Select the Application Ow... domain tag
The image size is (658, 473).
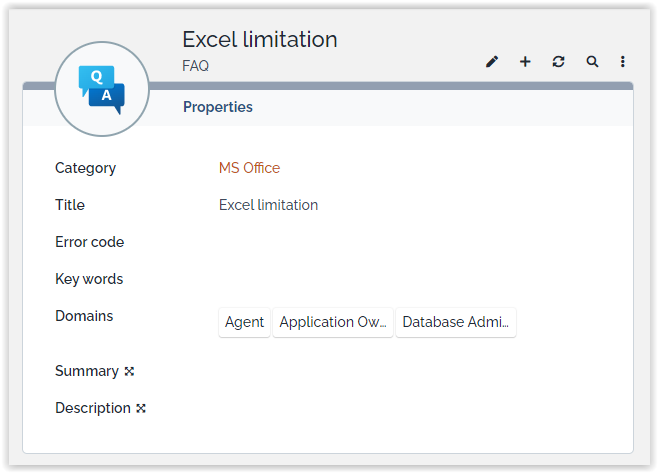click(x=333, y=322)
